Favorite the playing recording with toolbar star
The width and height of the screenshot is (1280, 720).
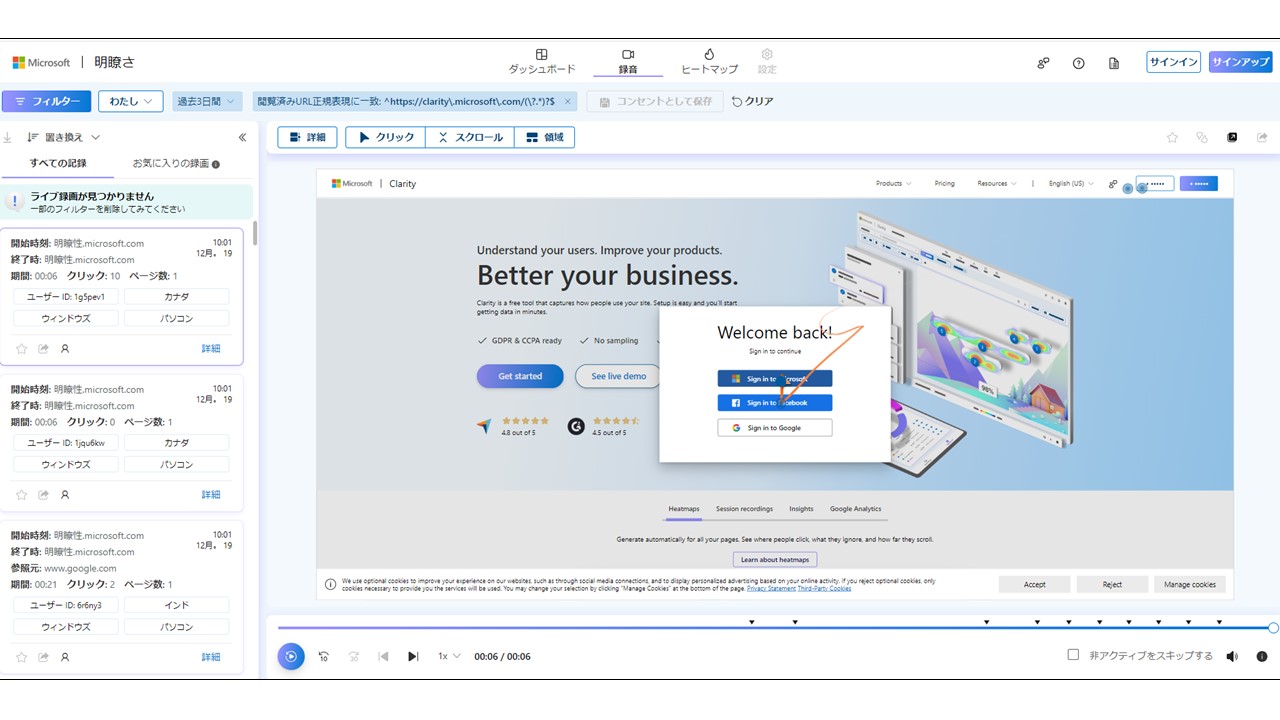pyautogui.click(x=1172, y=137)
